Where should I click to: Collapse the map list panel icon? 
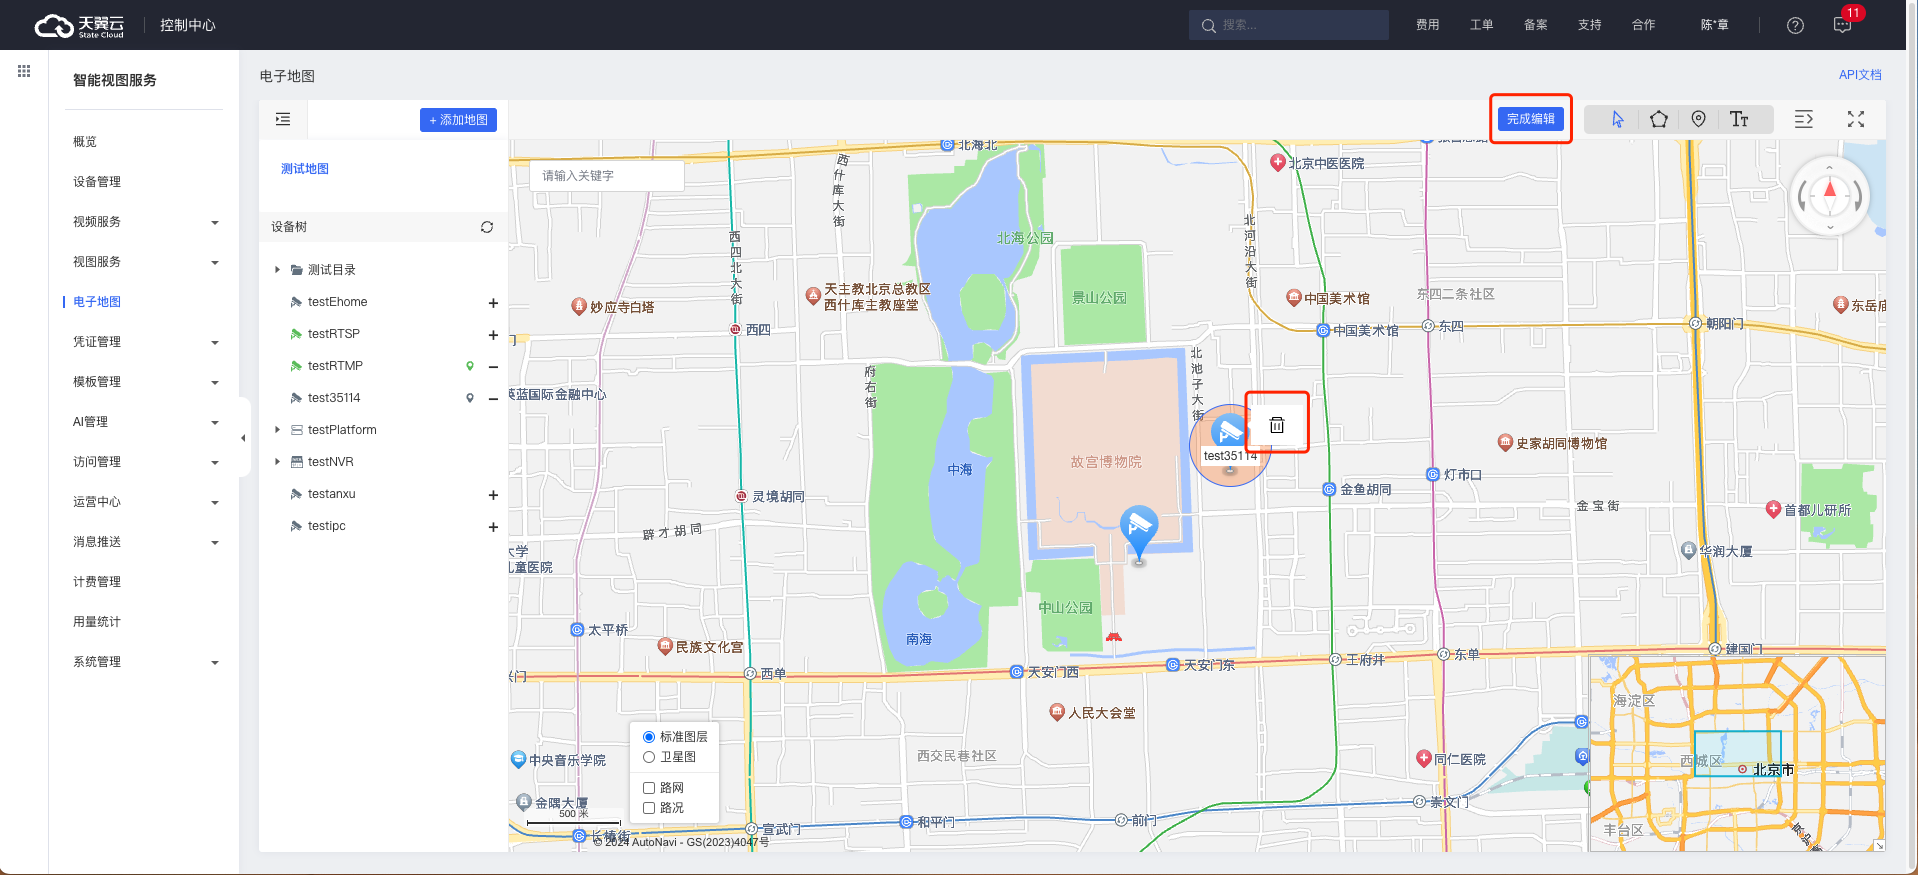[283, 120]
